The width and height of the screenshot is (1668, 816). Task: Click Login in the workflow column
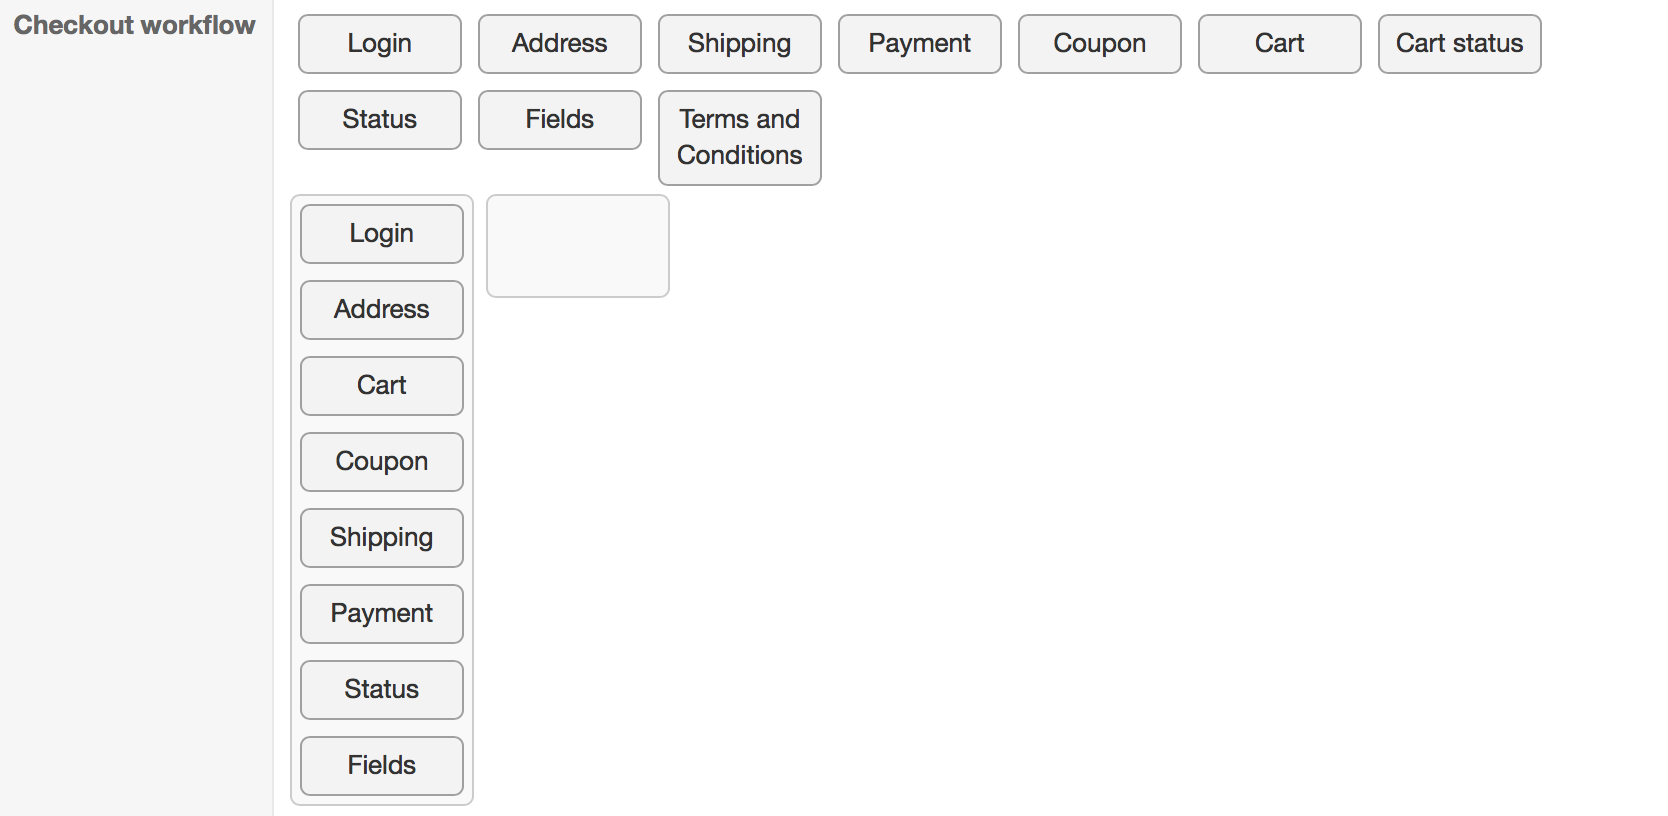[382, 234]
